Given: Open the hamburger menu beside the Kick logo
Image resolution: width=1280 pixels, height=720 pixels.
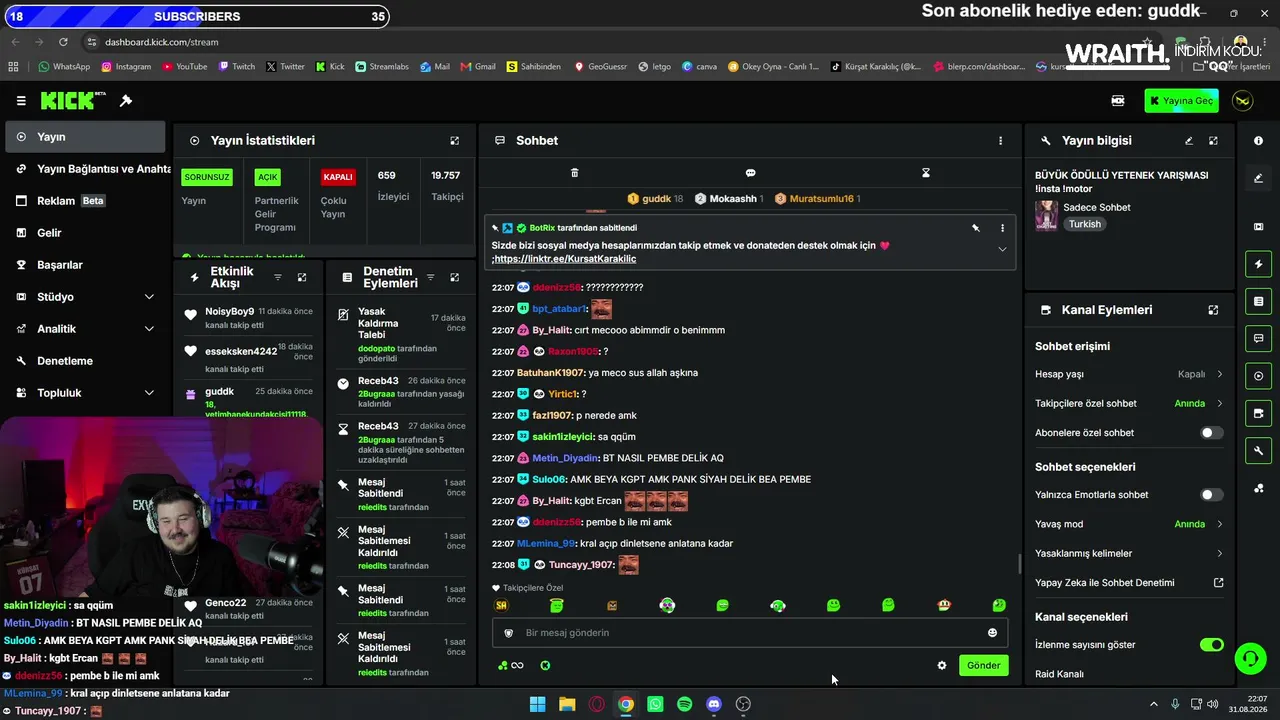Looking at the screenshot, I should pos(21,101).
